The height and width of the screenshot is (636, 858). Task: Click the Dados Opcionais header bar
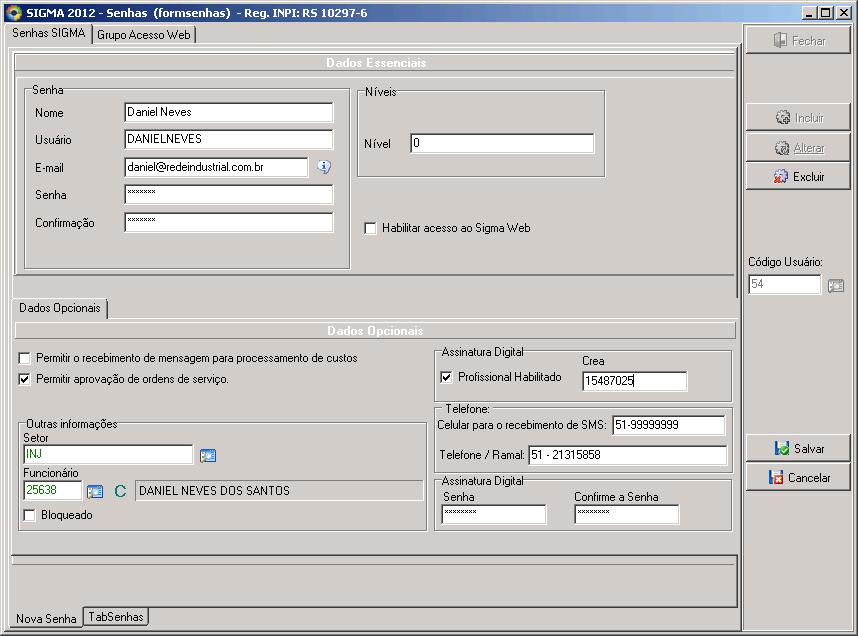tap(375, 331)
